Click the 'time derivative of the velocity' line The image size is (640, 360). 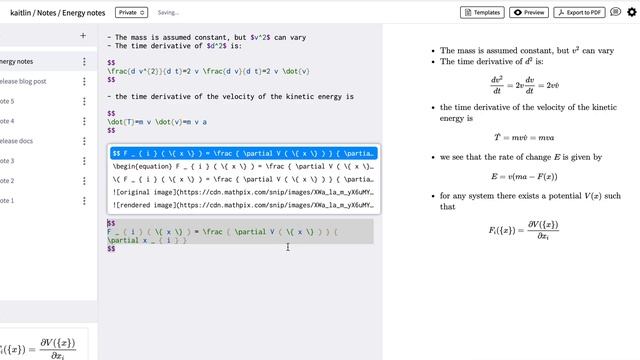coord(231,97)
